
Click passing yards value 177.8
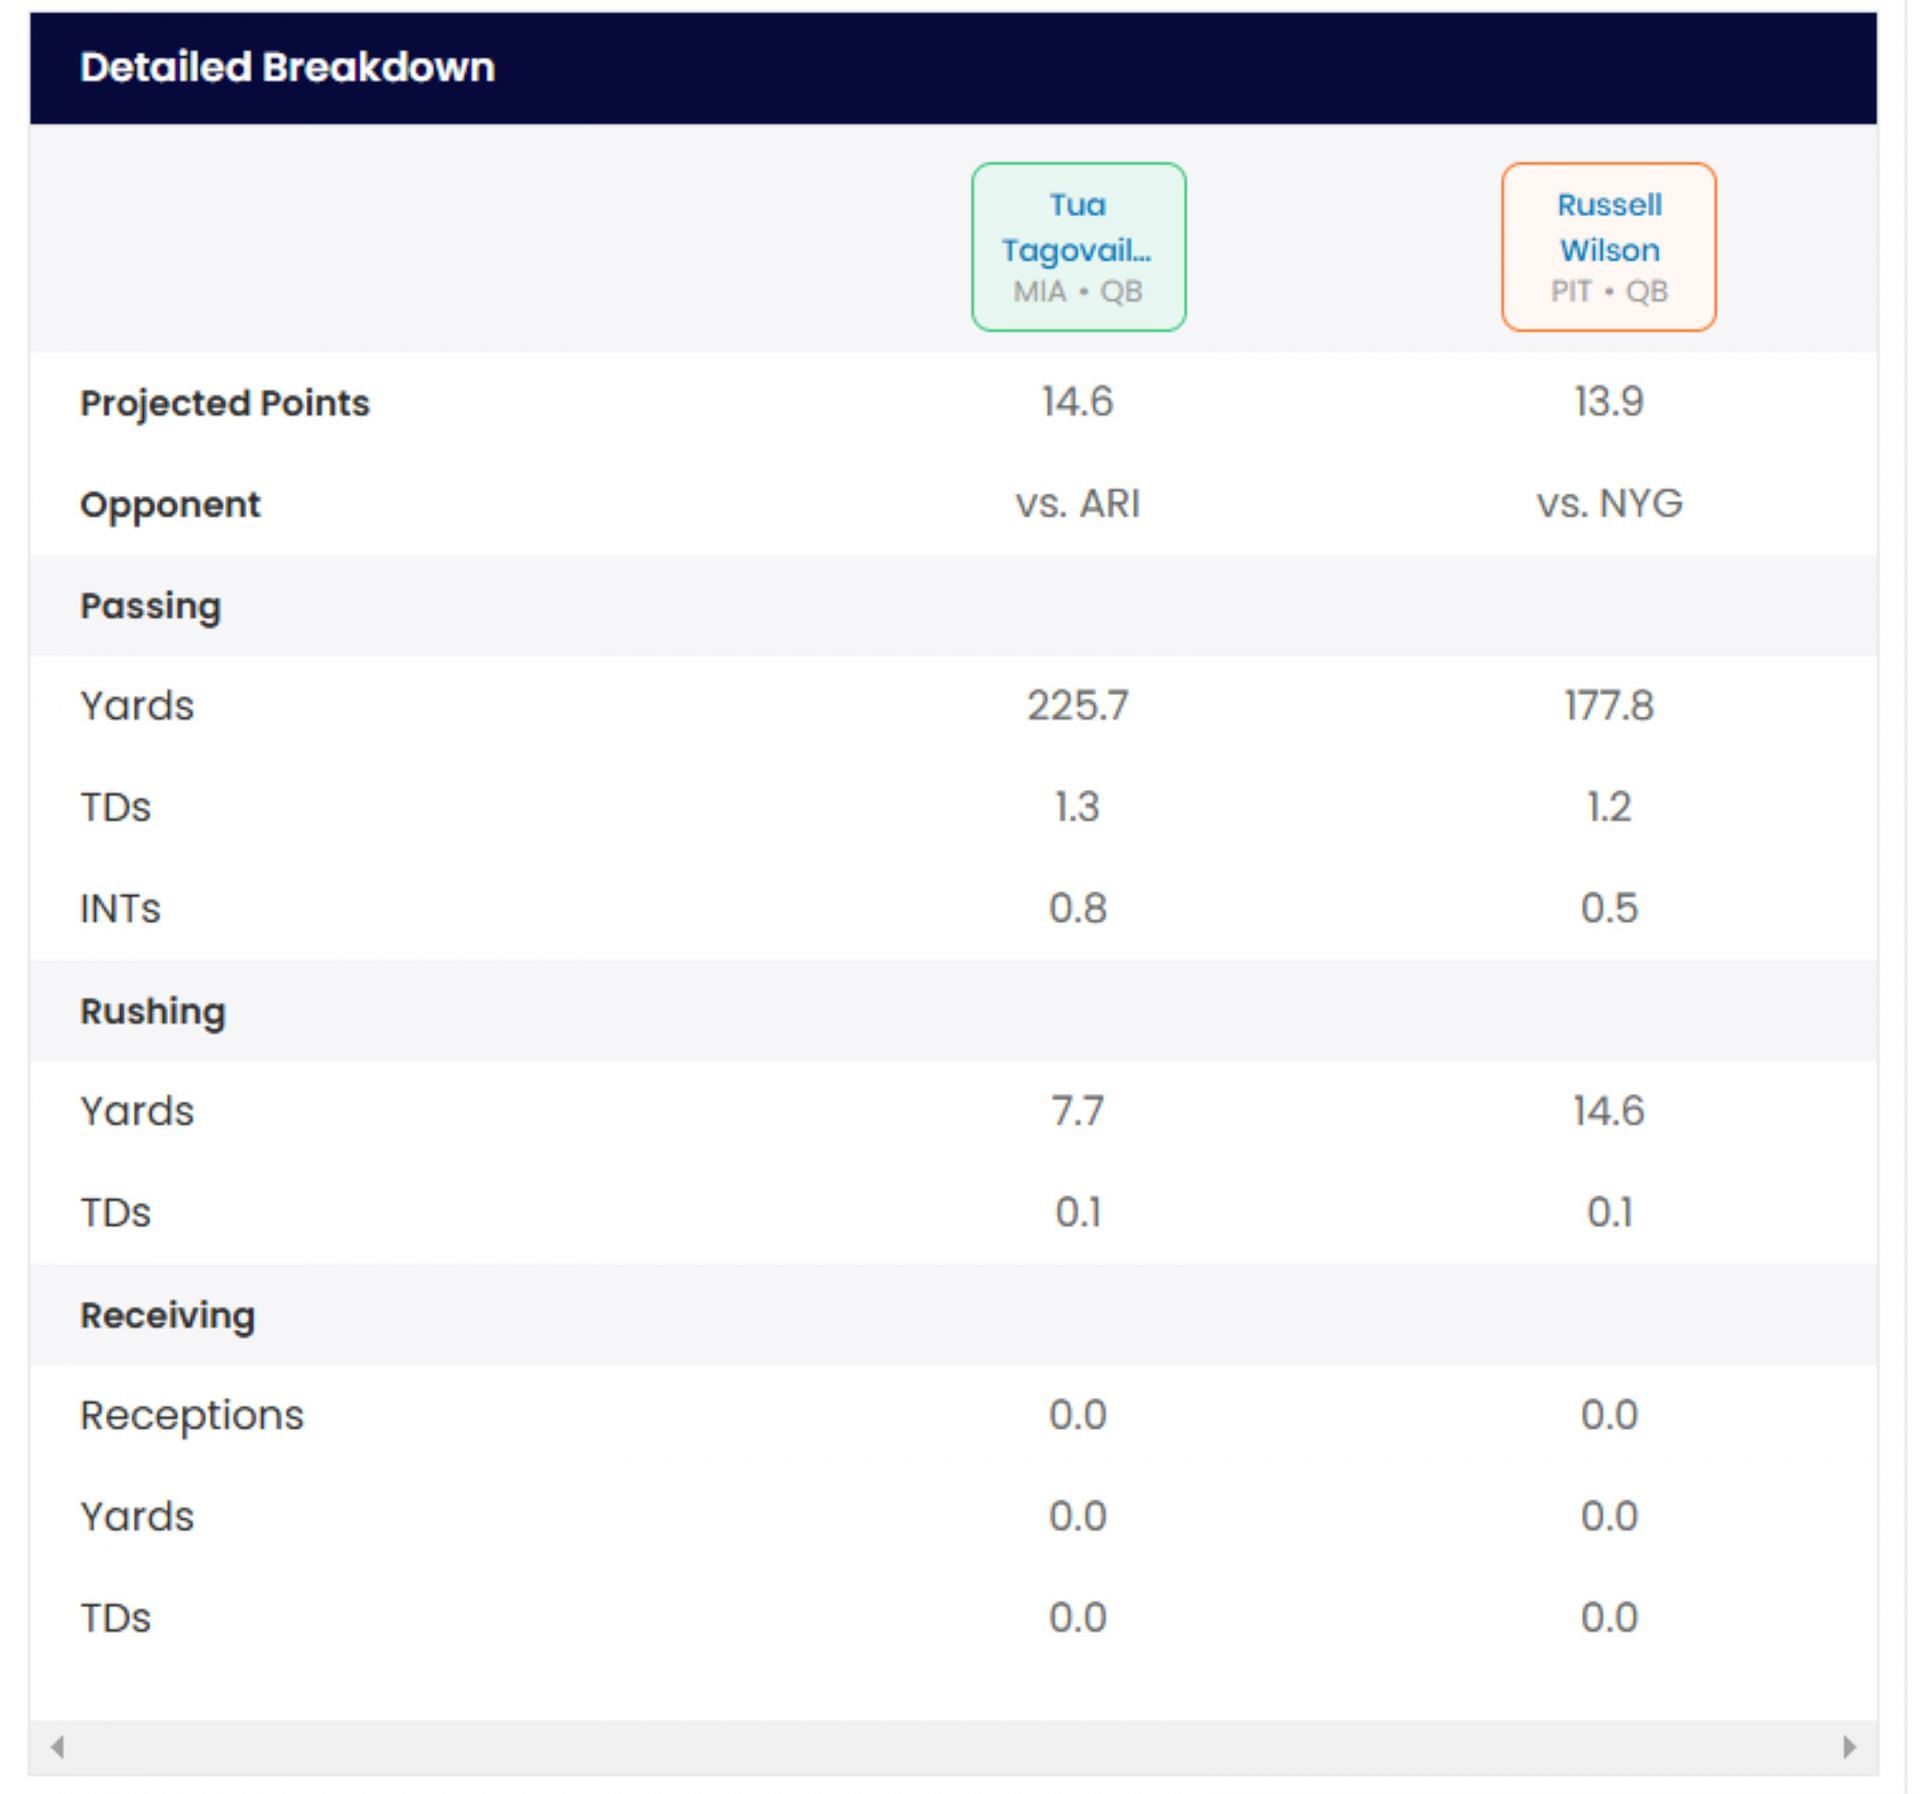(1608, 706)
